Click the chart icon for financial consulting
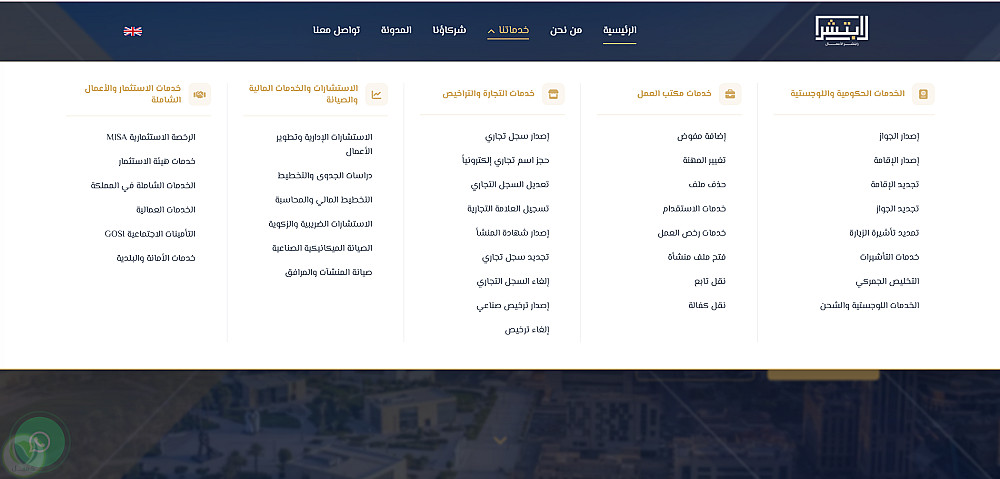 [376, 94]
